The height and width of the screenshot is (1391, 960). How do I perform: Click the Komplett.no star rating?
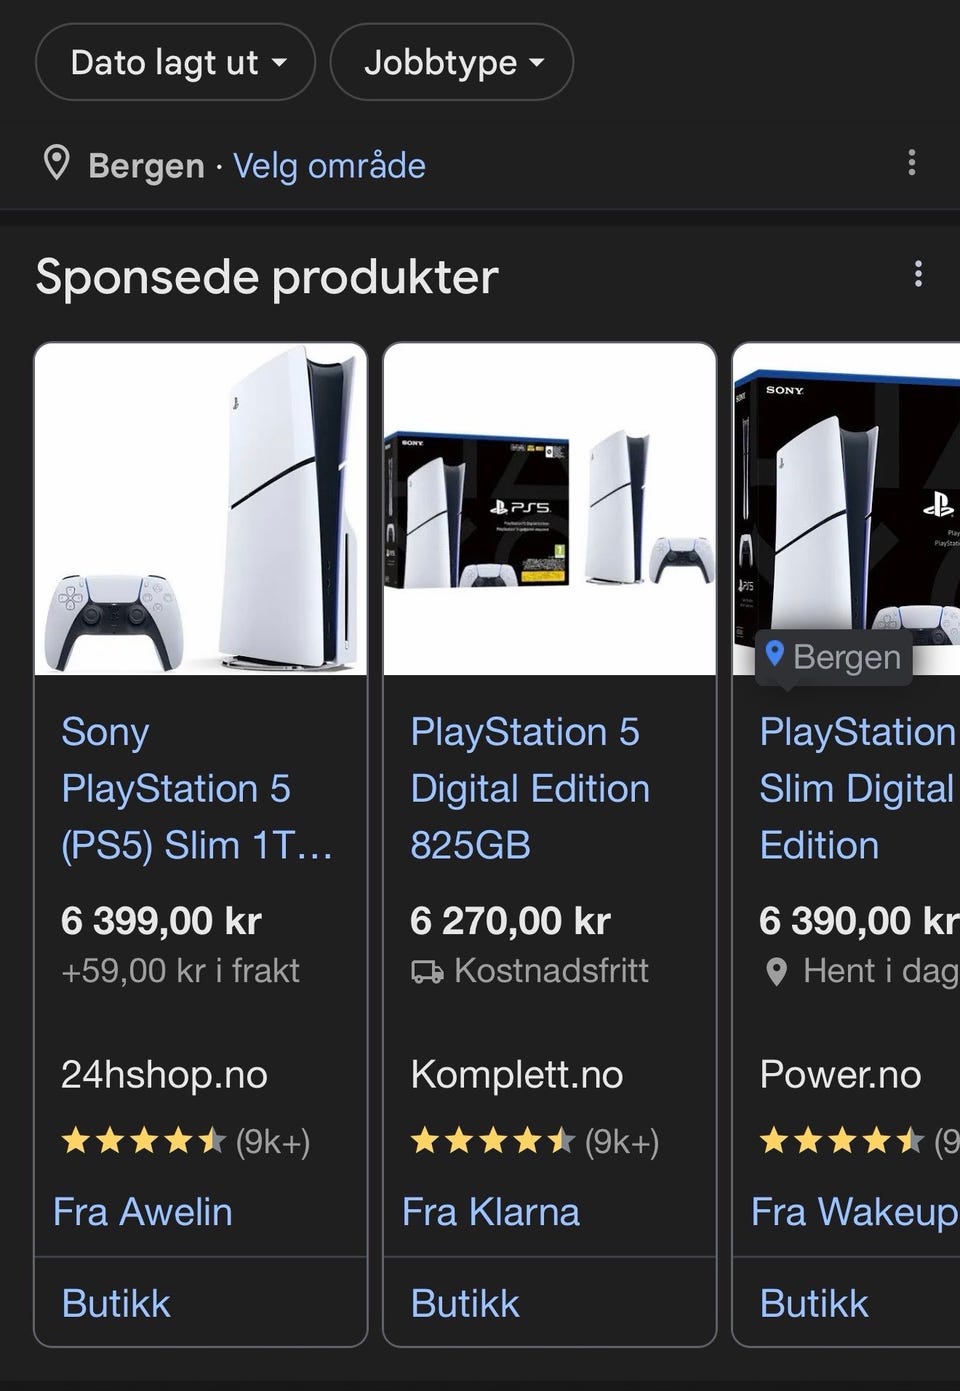[x=493, y=1140]
